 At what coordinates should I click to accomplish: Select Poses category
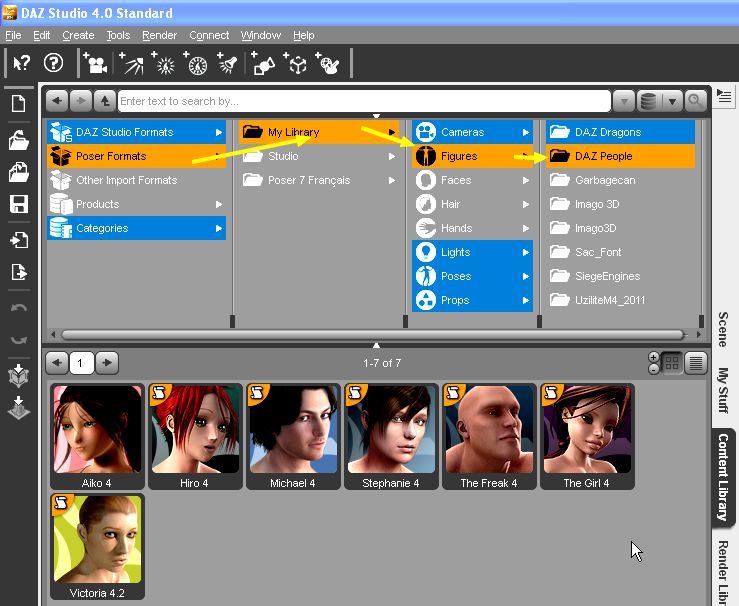(x=472, y=276)
